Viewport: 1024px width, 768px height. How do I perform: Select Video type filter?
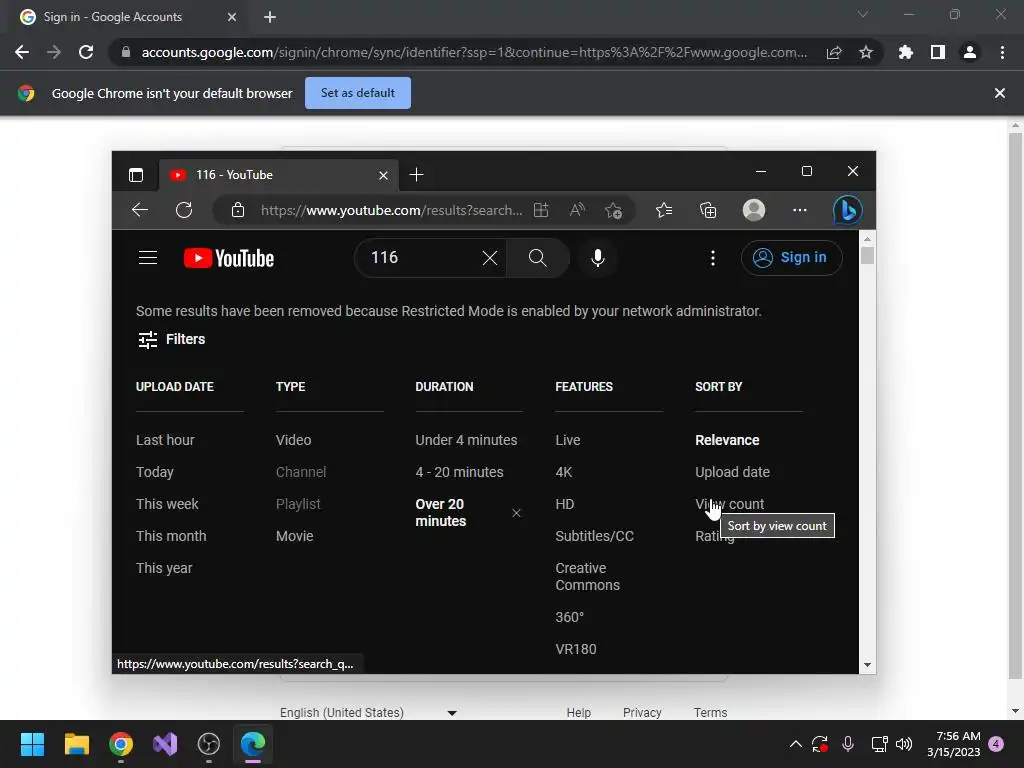(293, 440)
